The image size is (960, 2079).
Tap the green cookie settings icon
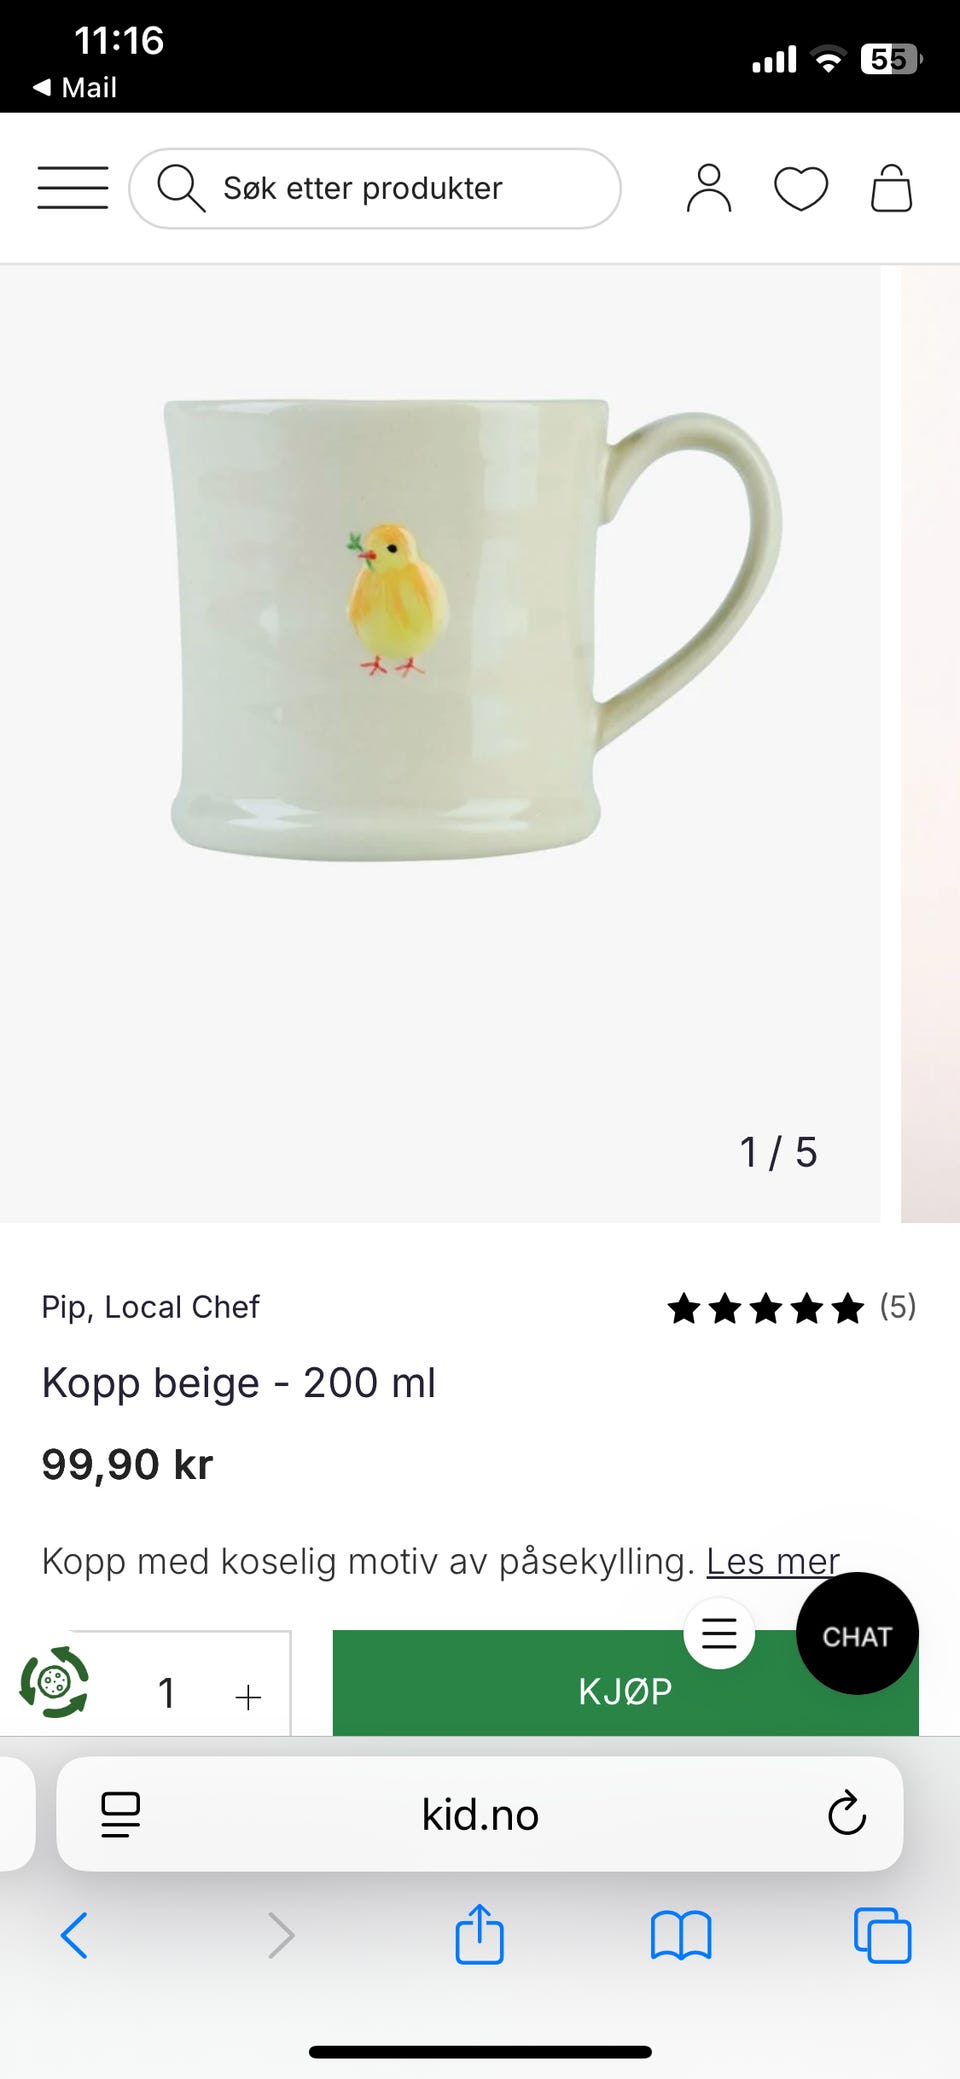coord(54,1683)
